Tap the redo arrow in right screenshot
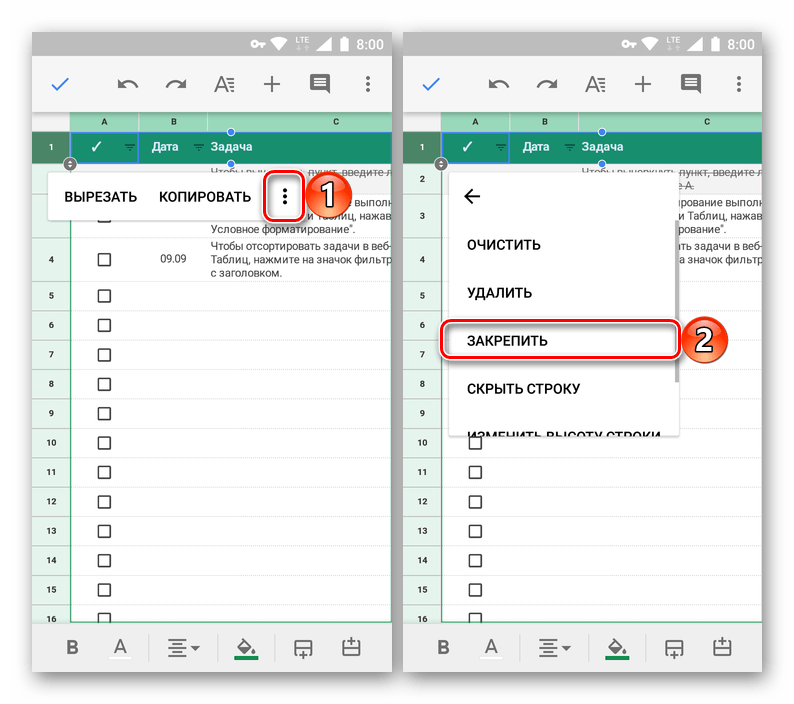The width and height of the screenshot is (794, 704). click(x=547, y=84)
